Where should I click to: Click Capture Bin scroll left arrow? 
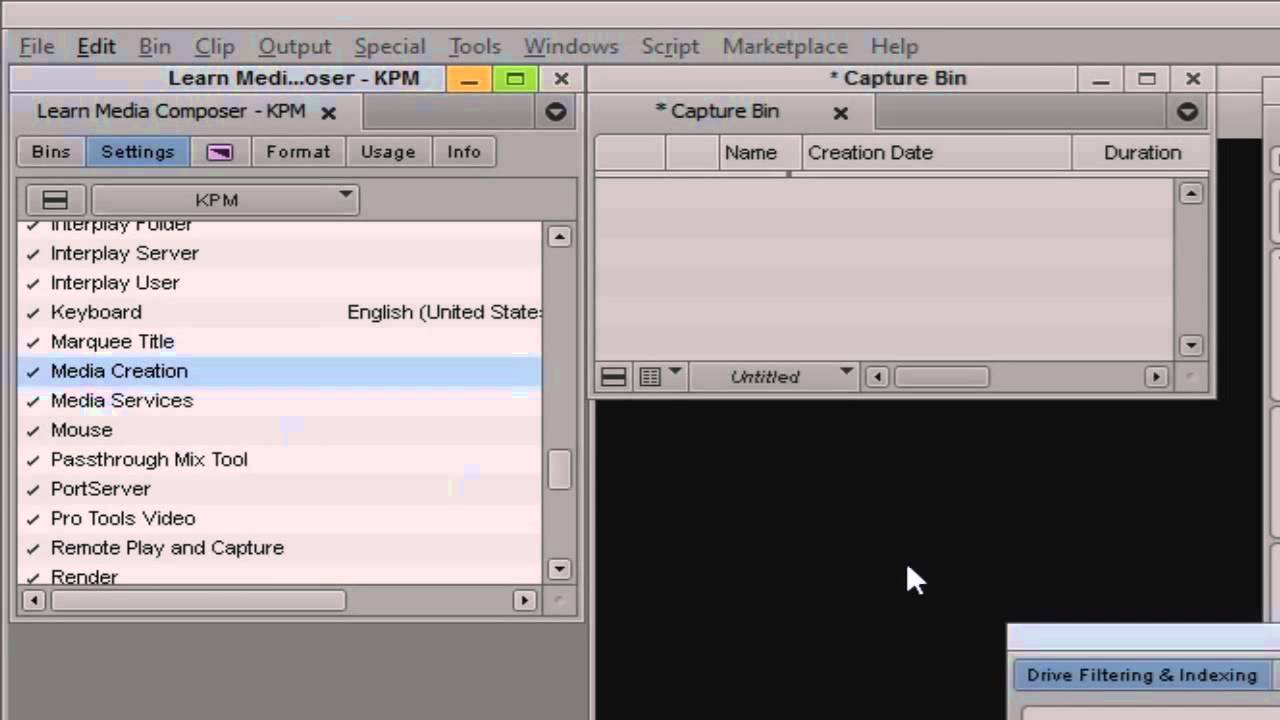tap(878, 377)
